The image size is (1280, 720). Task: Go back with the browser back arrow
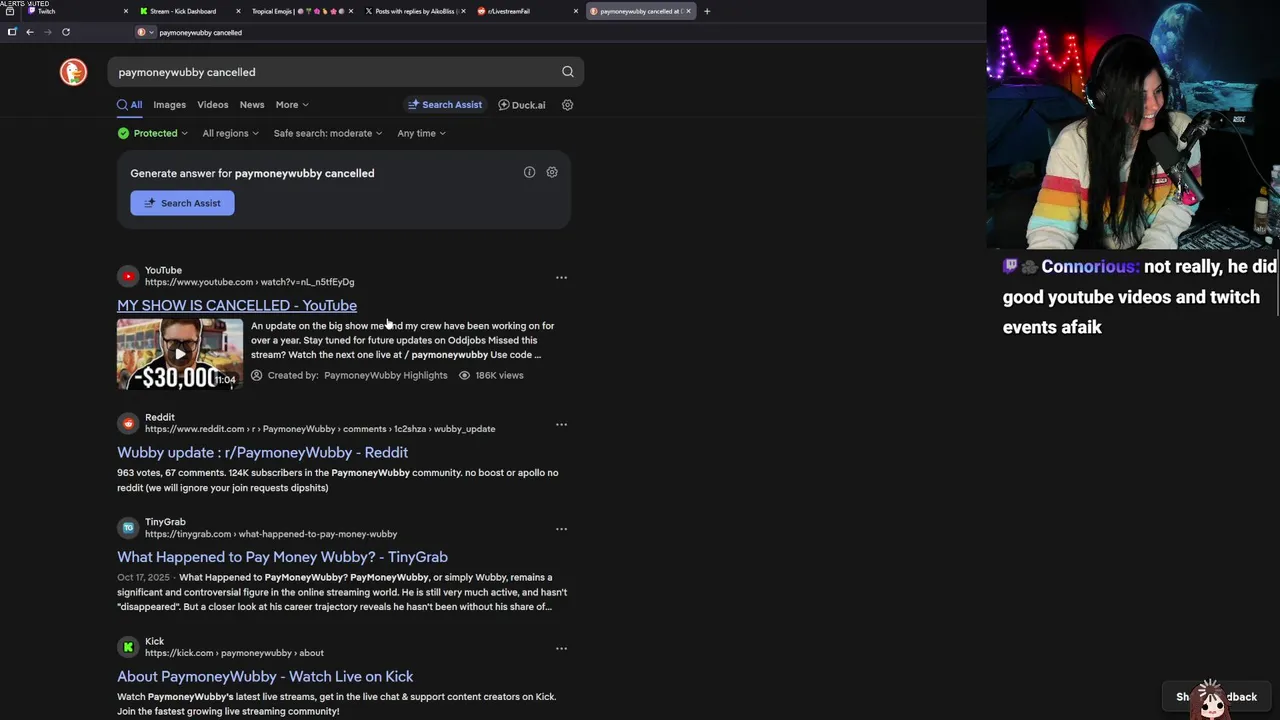point(30,32)
